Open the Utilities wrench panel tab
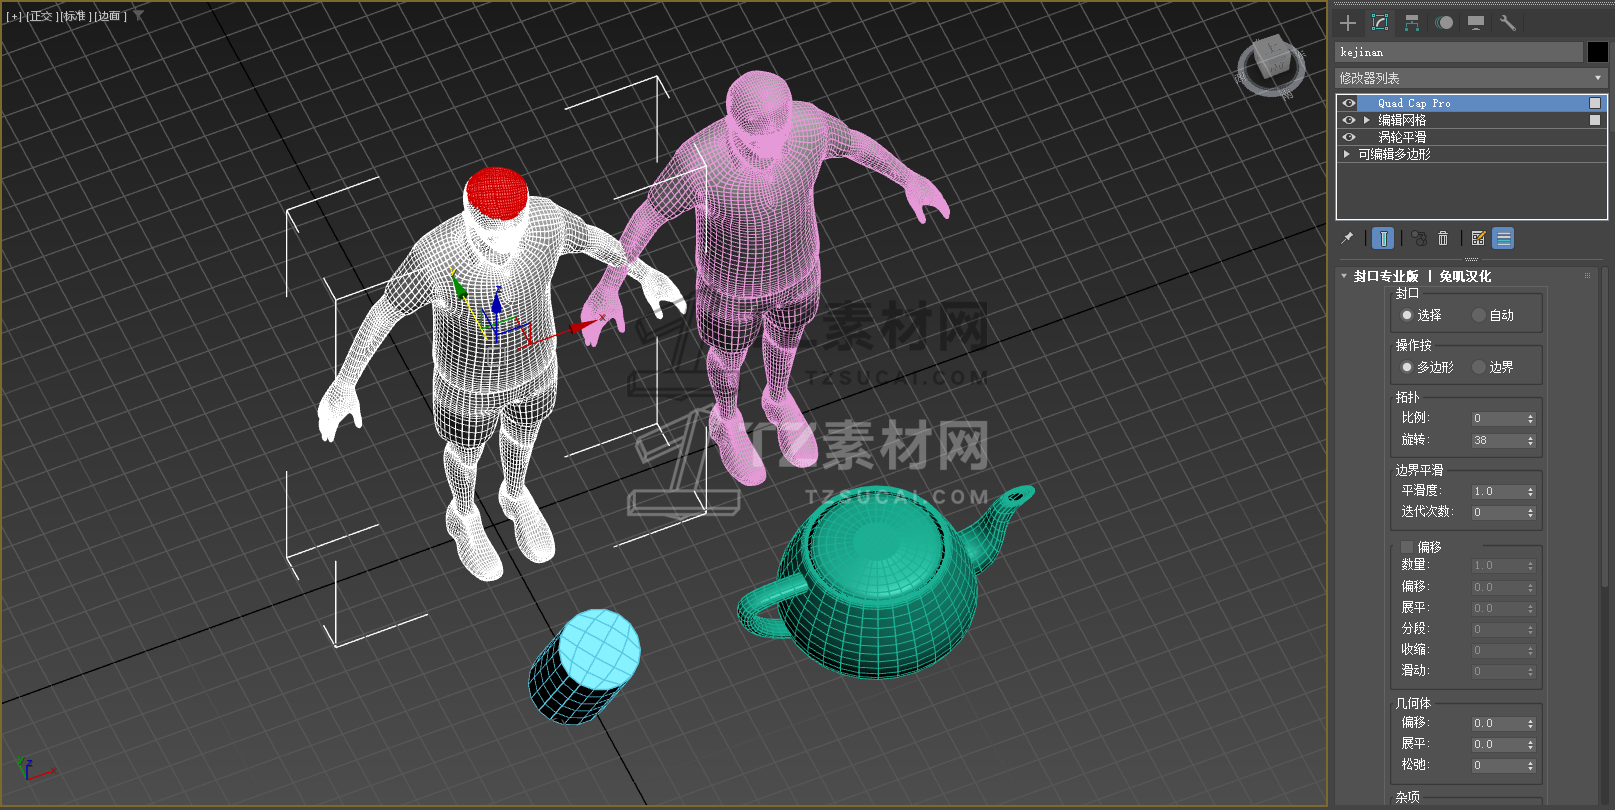This screenshot has width=1615, height=810. (x=1508, y=23)
